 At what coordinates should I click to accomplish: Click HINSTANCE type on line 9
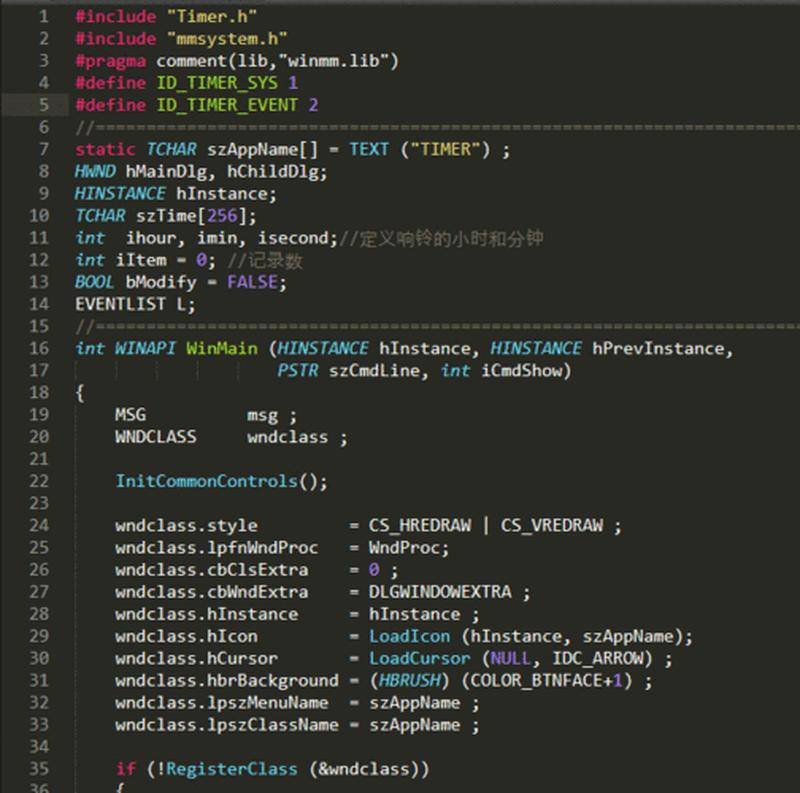120,193
